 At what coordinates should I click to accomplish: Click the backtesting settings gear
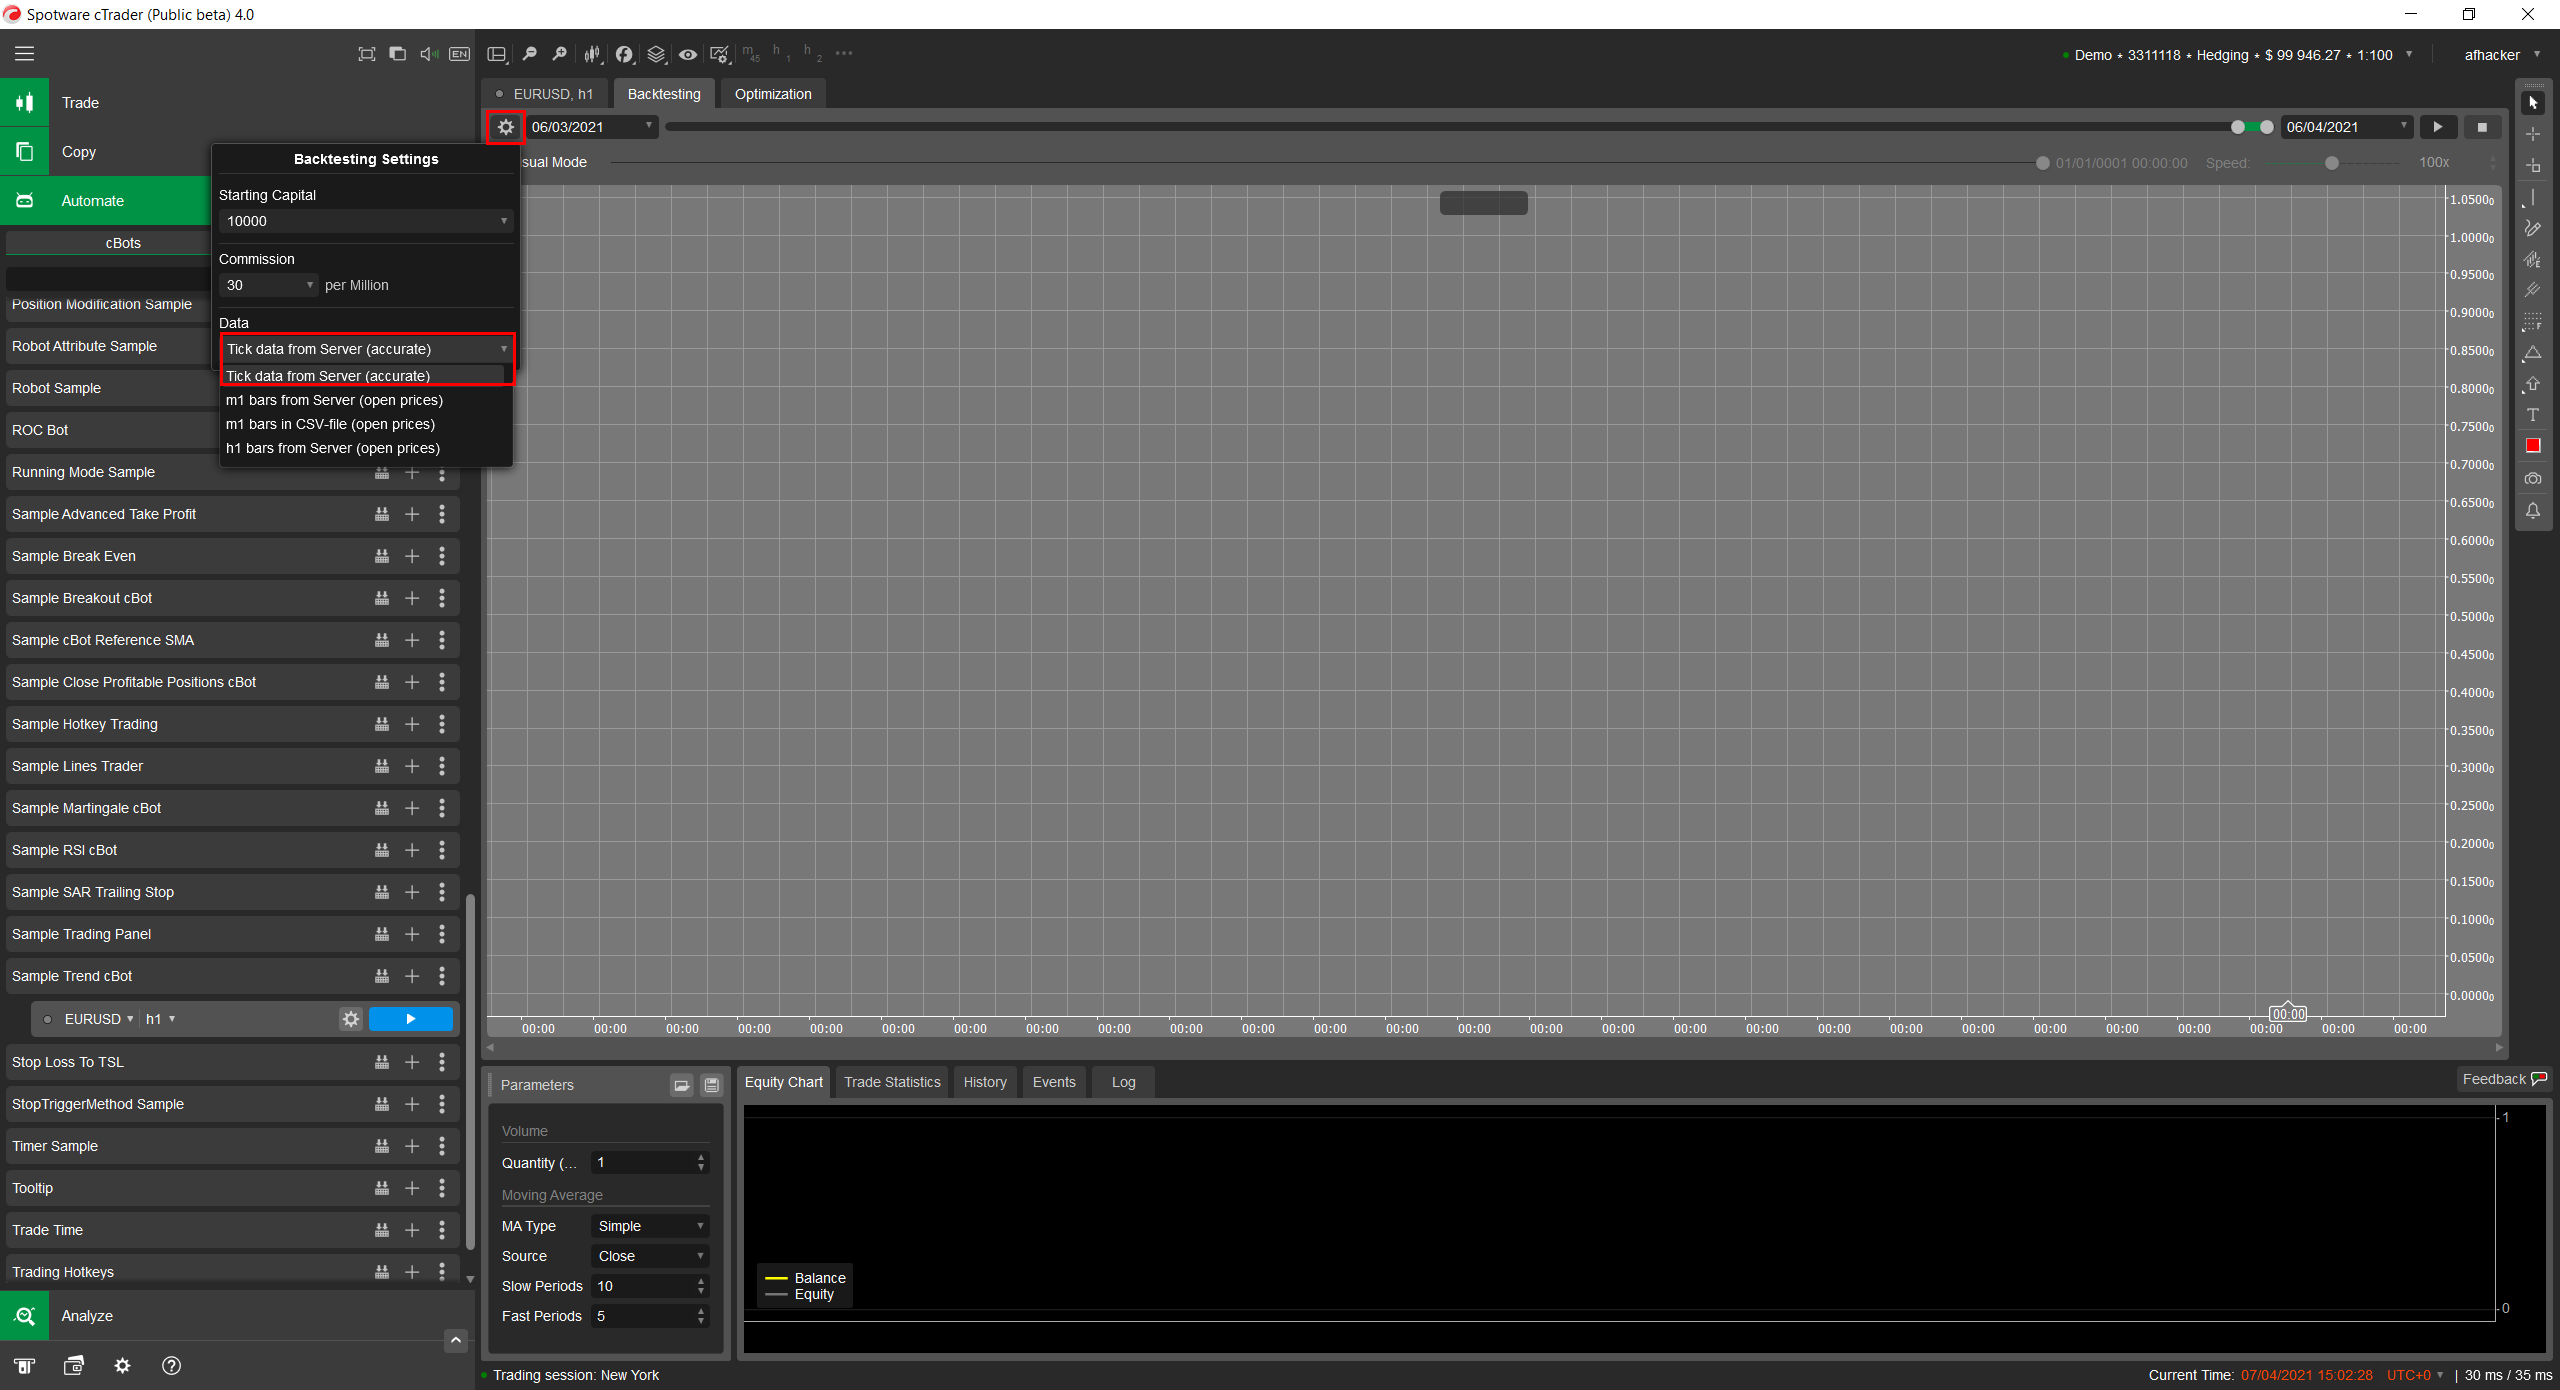[506, 127]
